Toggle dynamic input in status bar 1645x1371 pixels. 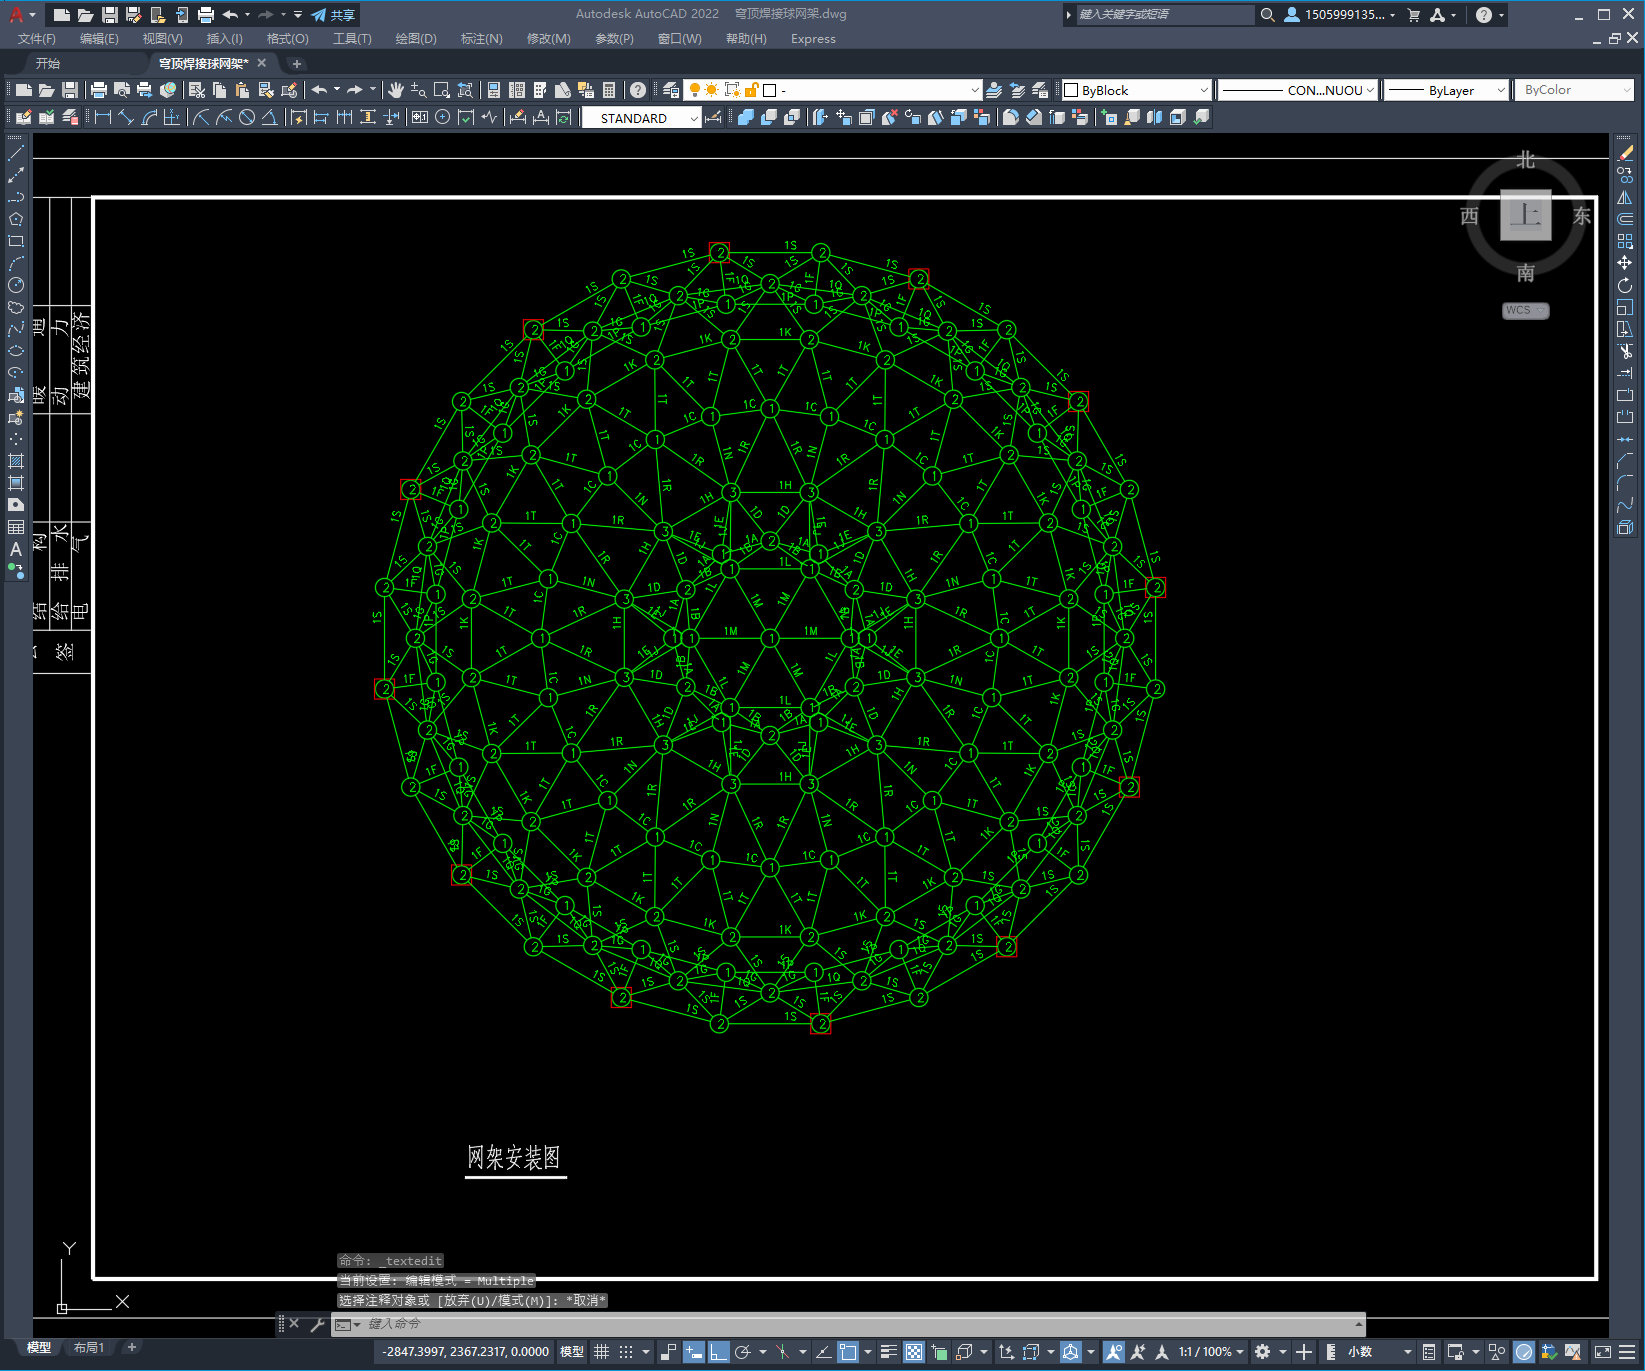(694, 1352)
